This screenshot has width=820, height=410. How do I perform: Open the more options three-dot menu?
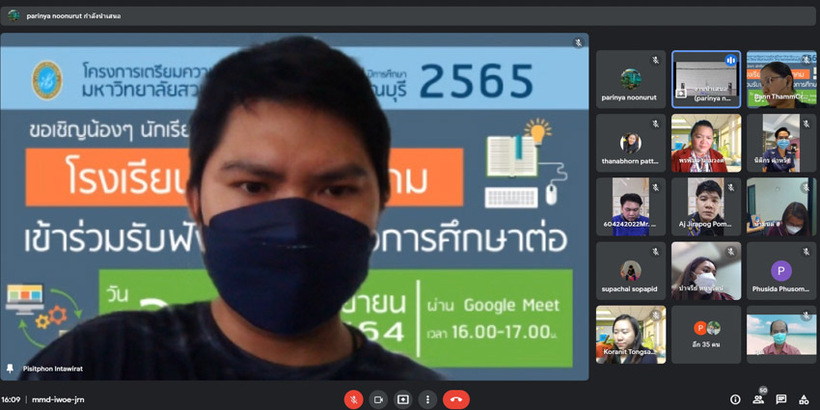pyautogui.click(x=426, y=398)
